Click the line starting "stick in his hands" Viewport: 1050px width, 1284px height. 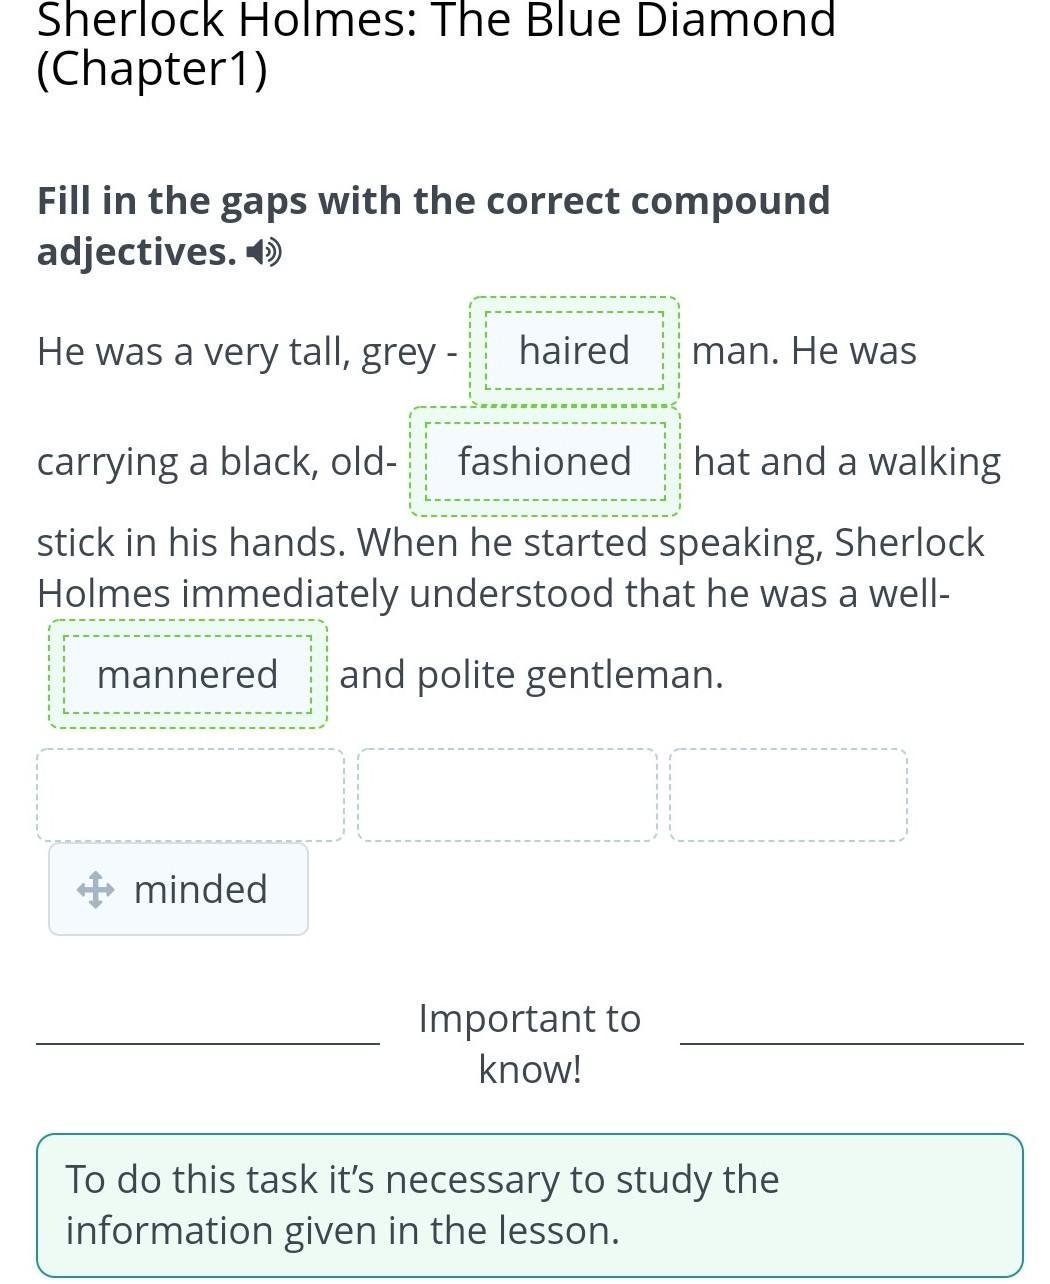click(x=510, y=543)
